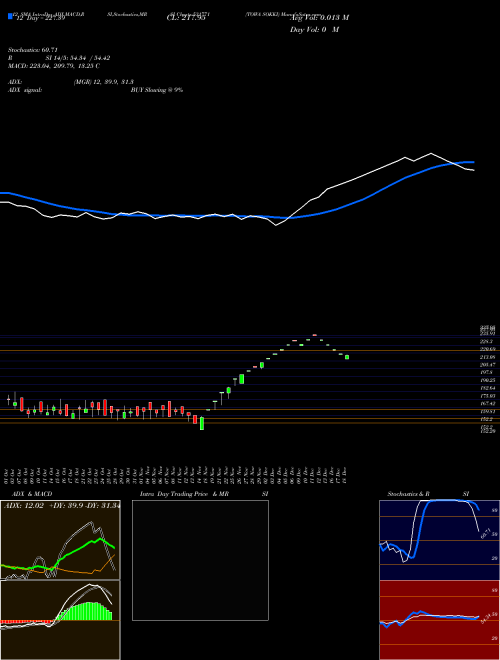Click the 'ADX signal:' label
Image resolution: width=500 pixels, height=660 pixels.
(25, 90)
